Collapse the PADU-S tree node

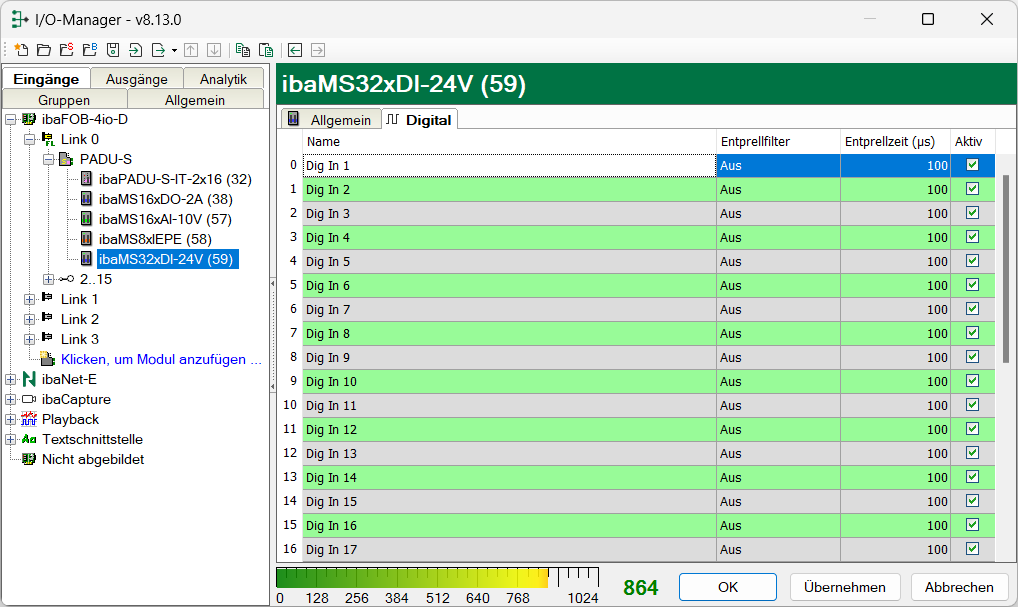click(x=48, y=159)
